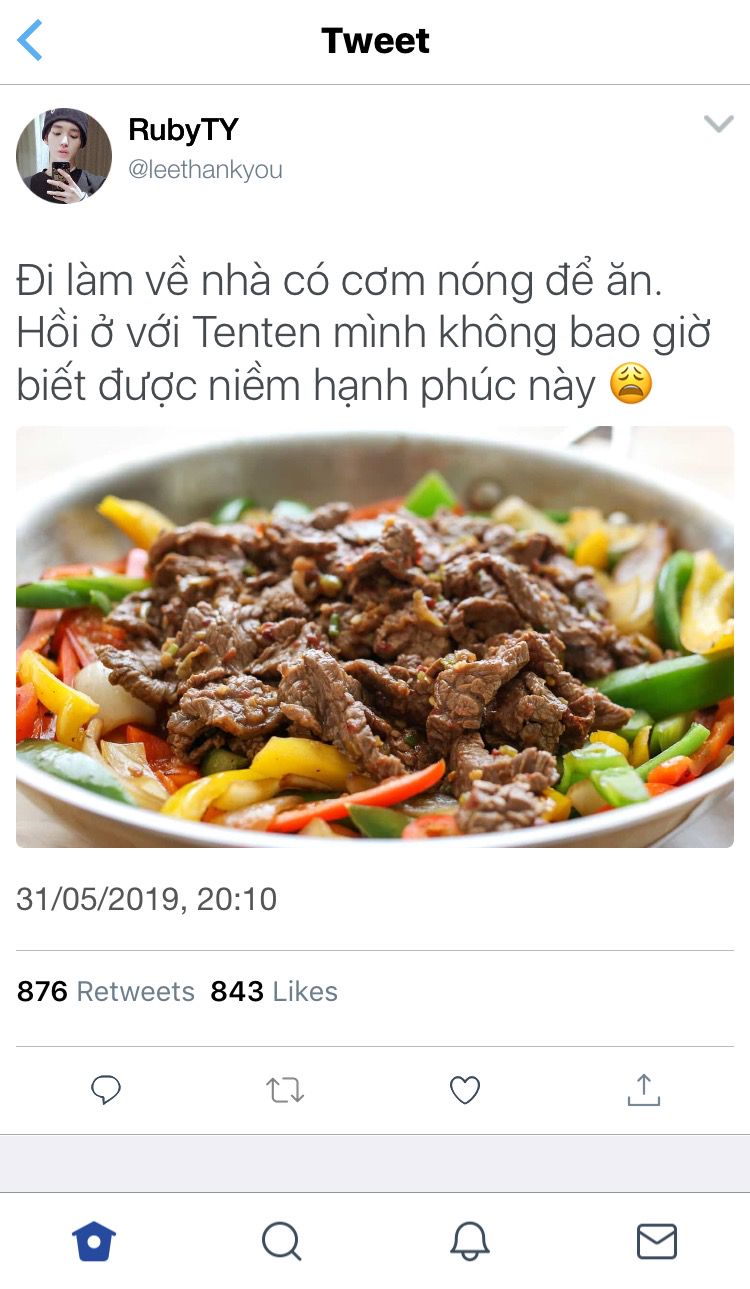Tap the 31/05/2019, 20:10 timestamp
Viewport: 750px width, 1289px height.
(x=147, y=899)
